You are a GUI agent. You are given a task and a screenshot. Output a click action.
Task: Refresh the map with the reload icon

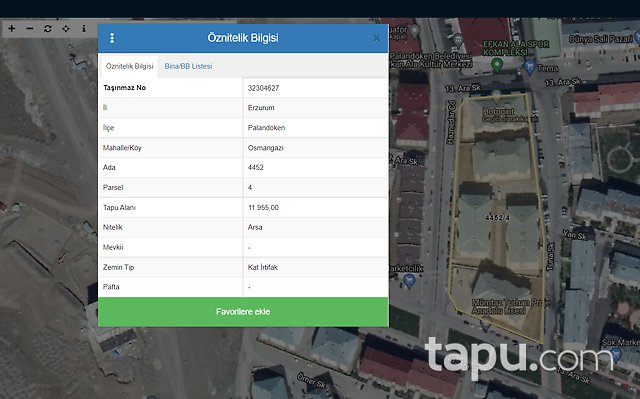(48, 29)
